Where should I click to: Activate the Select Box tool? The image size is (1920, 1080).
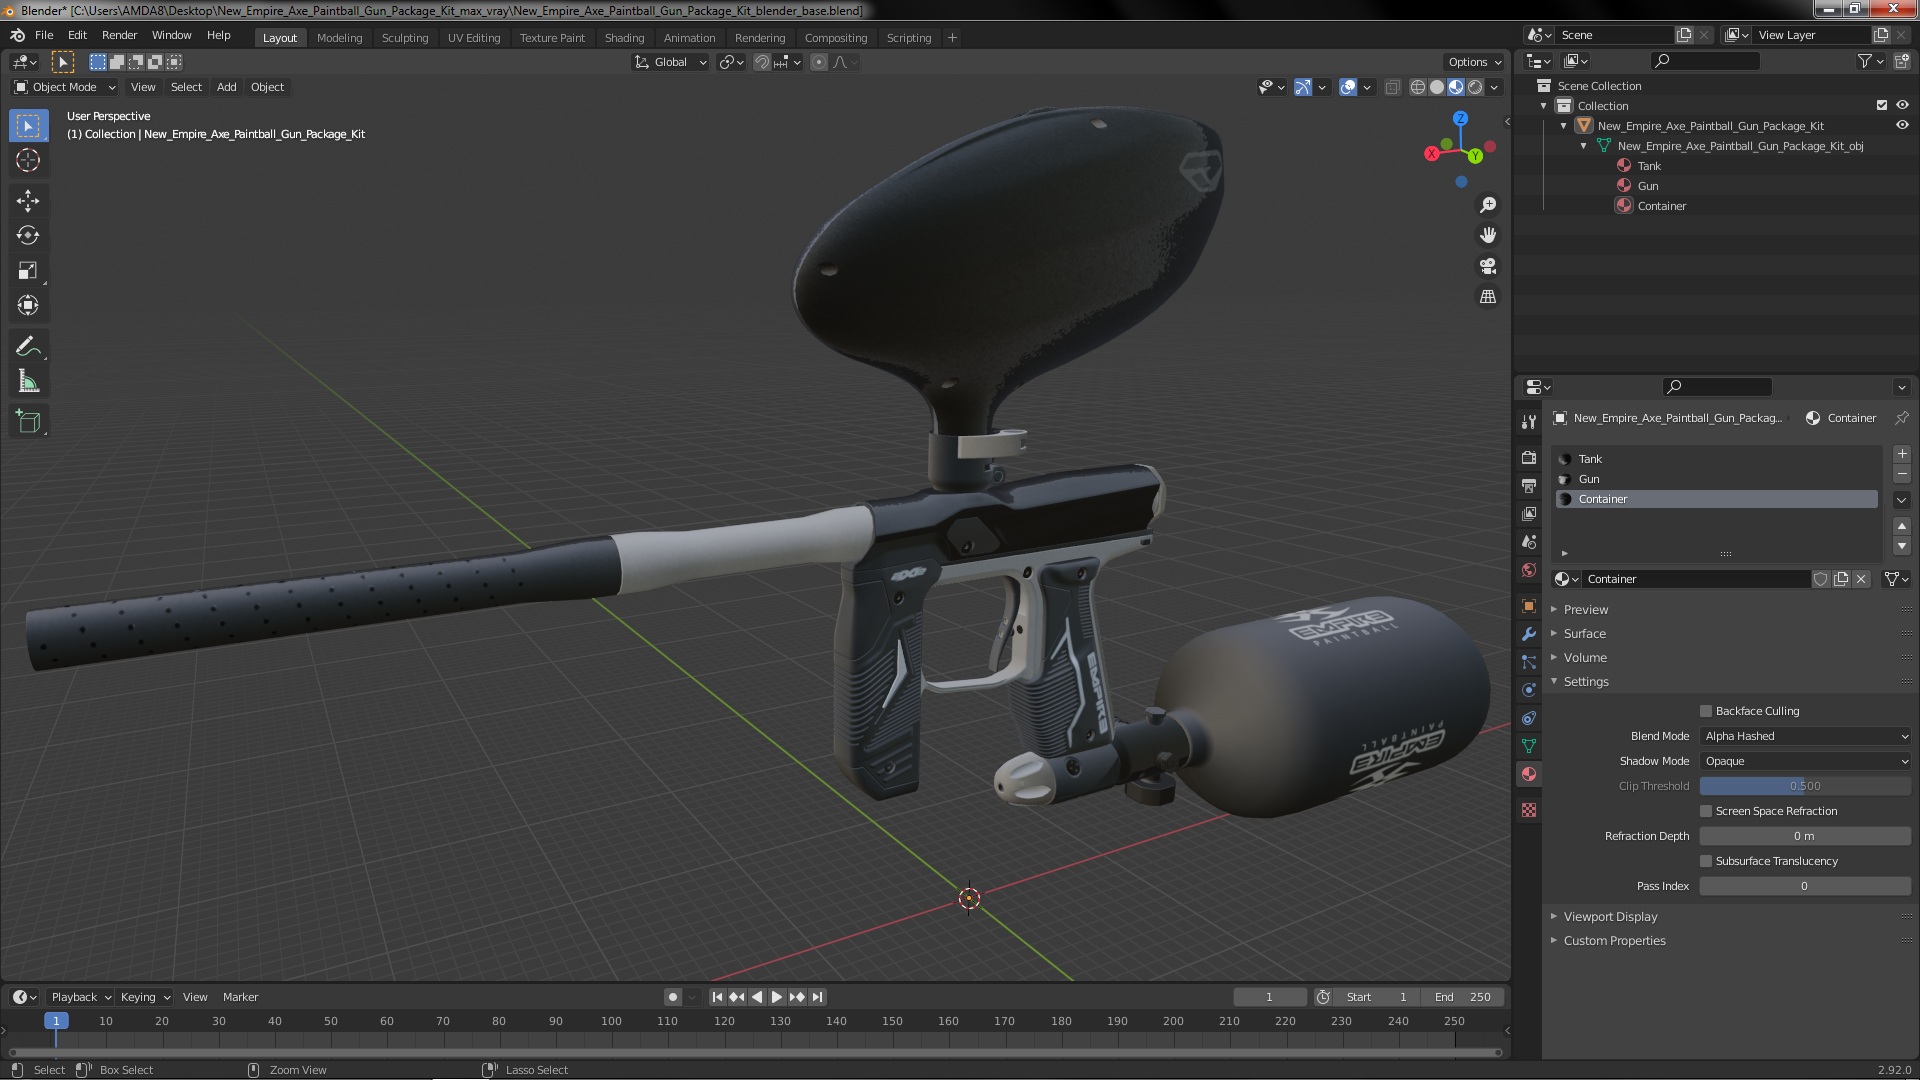28,126
